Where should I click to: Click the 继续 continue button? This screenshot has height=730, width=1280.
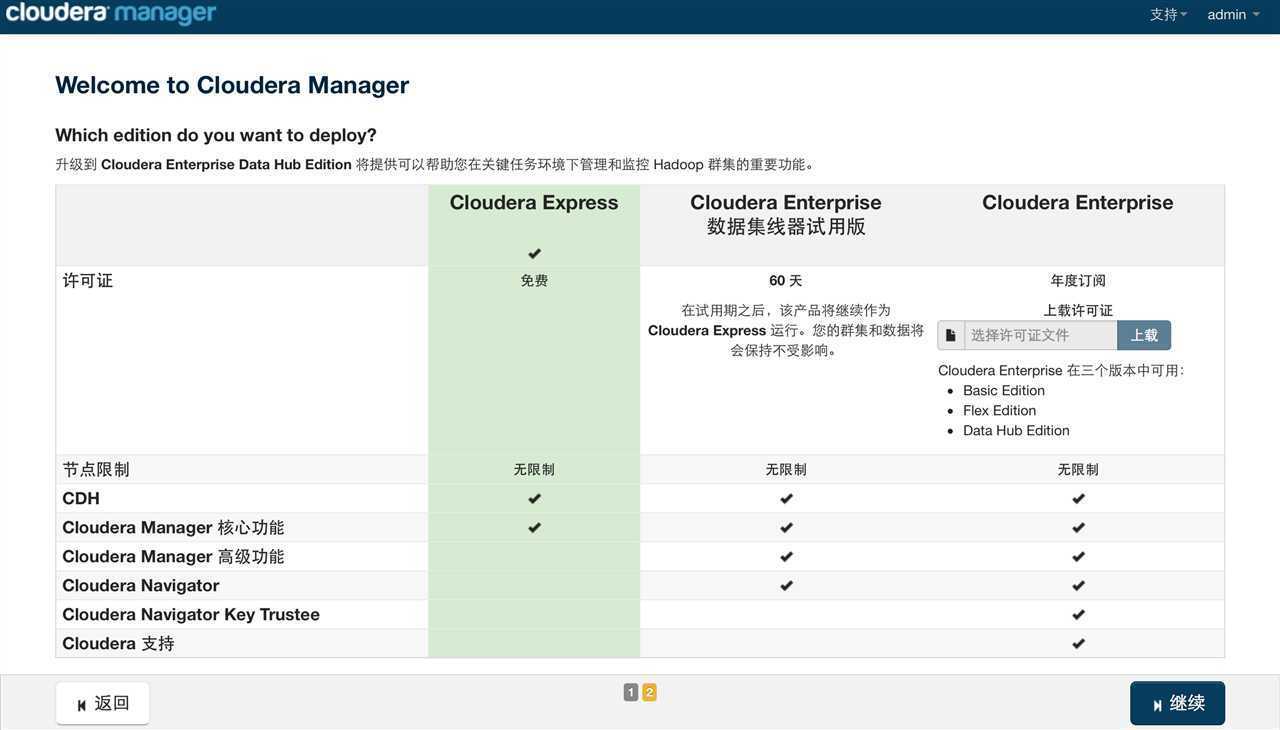[x=1177, y=704]
